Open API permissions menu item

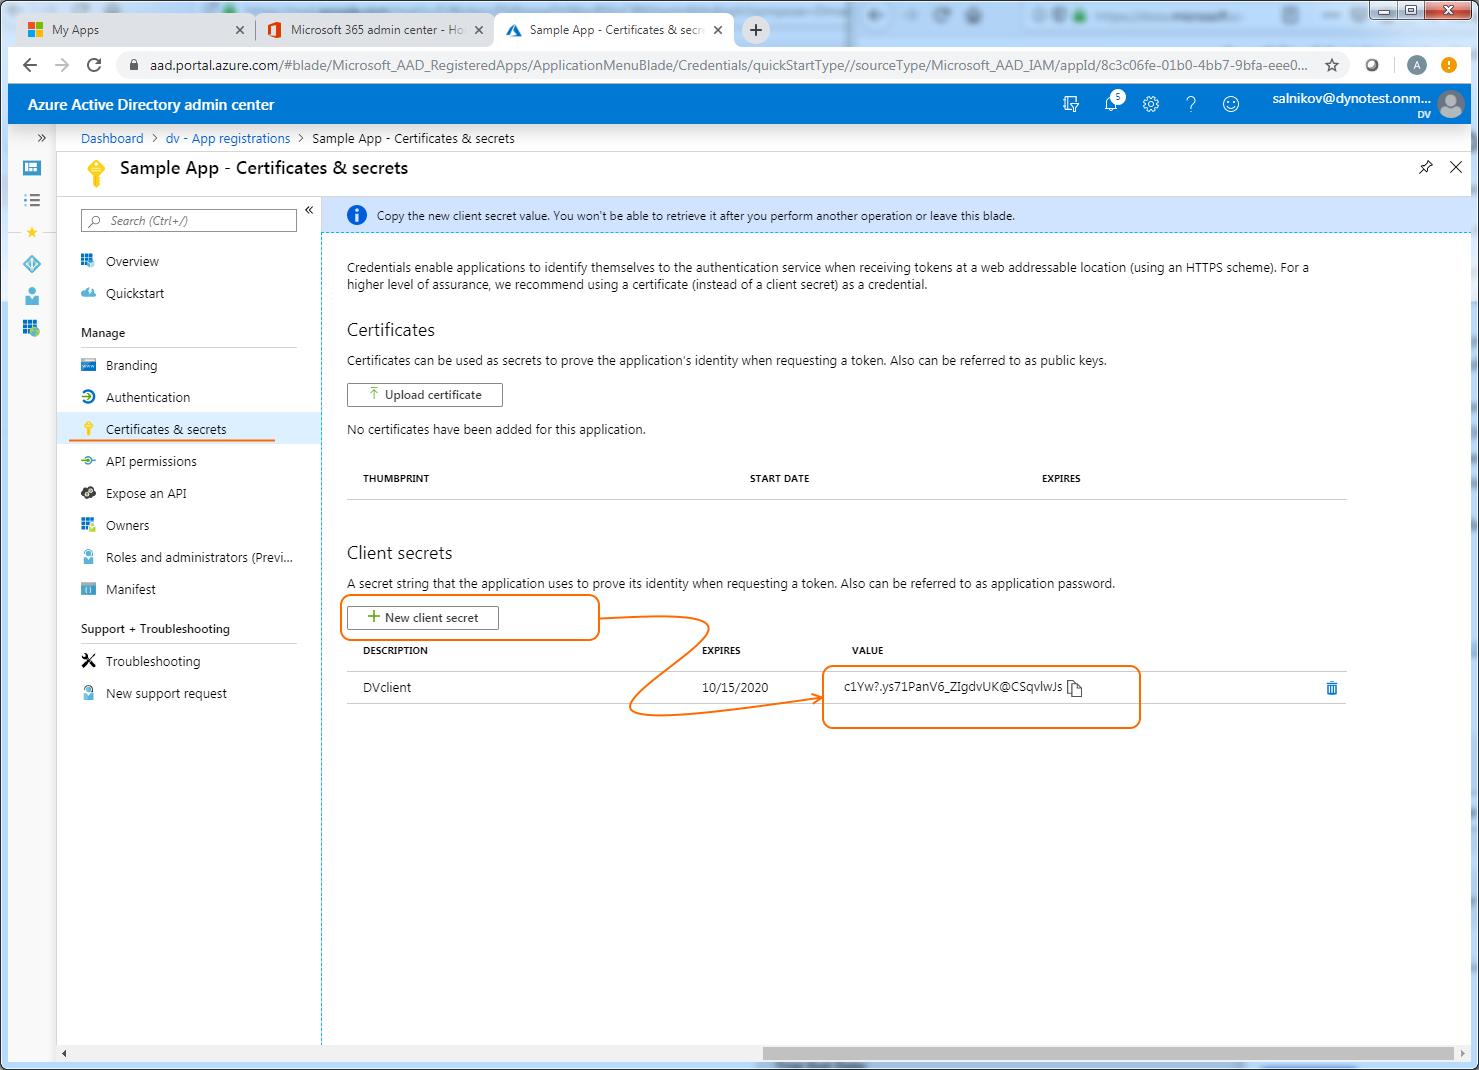click(151, 461)
